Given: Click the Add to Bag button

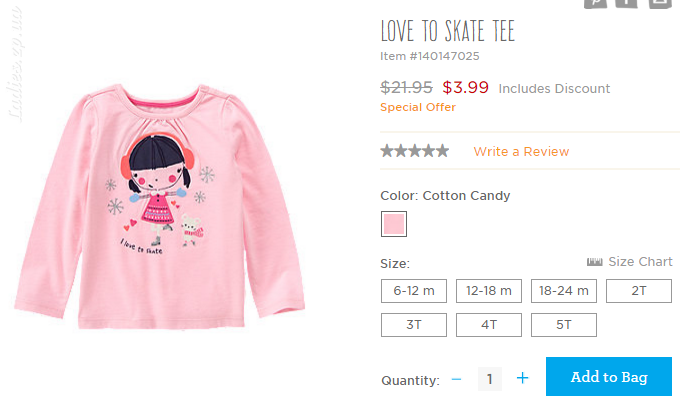Looking at the screenshot, I should pyautogui.click(x=609, y=376).
